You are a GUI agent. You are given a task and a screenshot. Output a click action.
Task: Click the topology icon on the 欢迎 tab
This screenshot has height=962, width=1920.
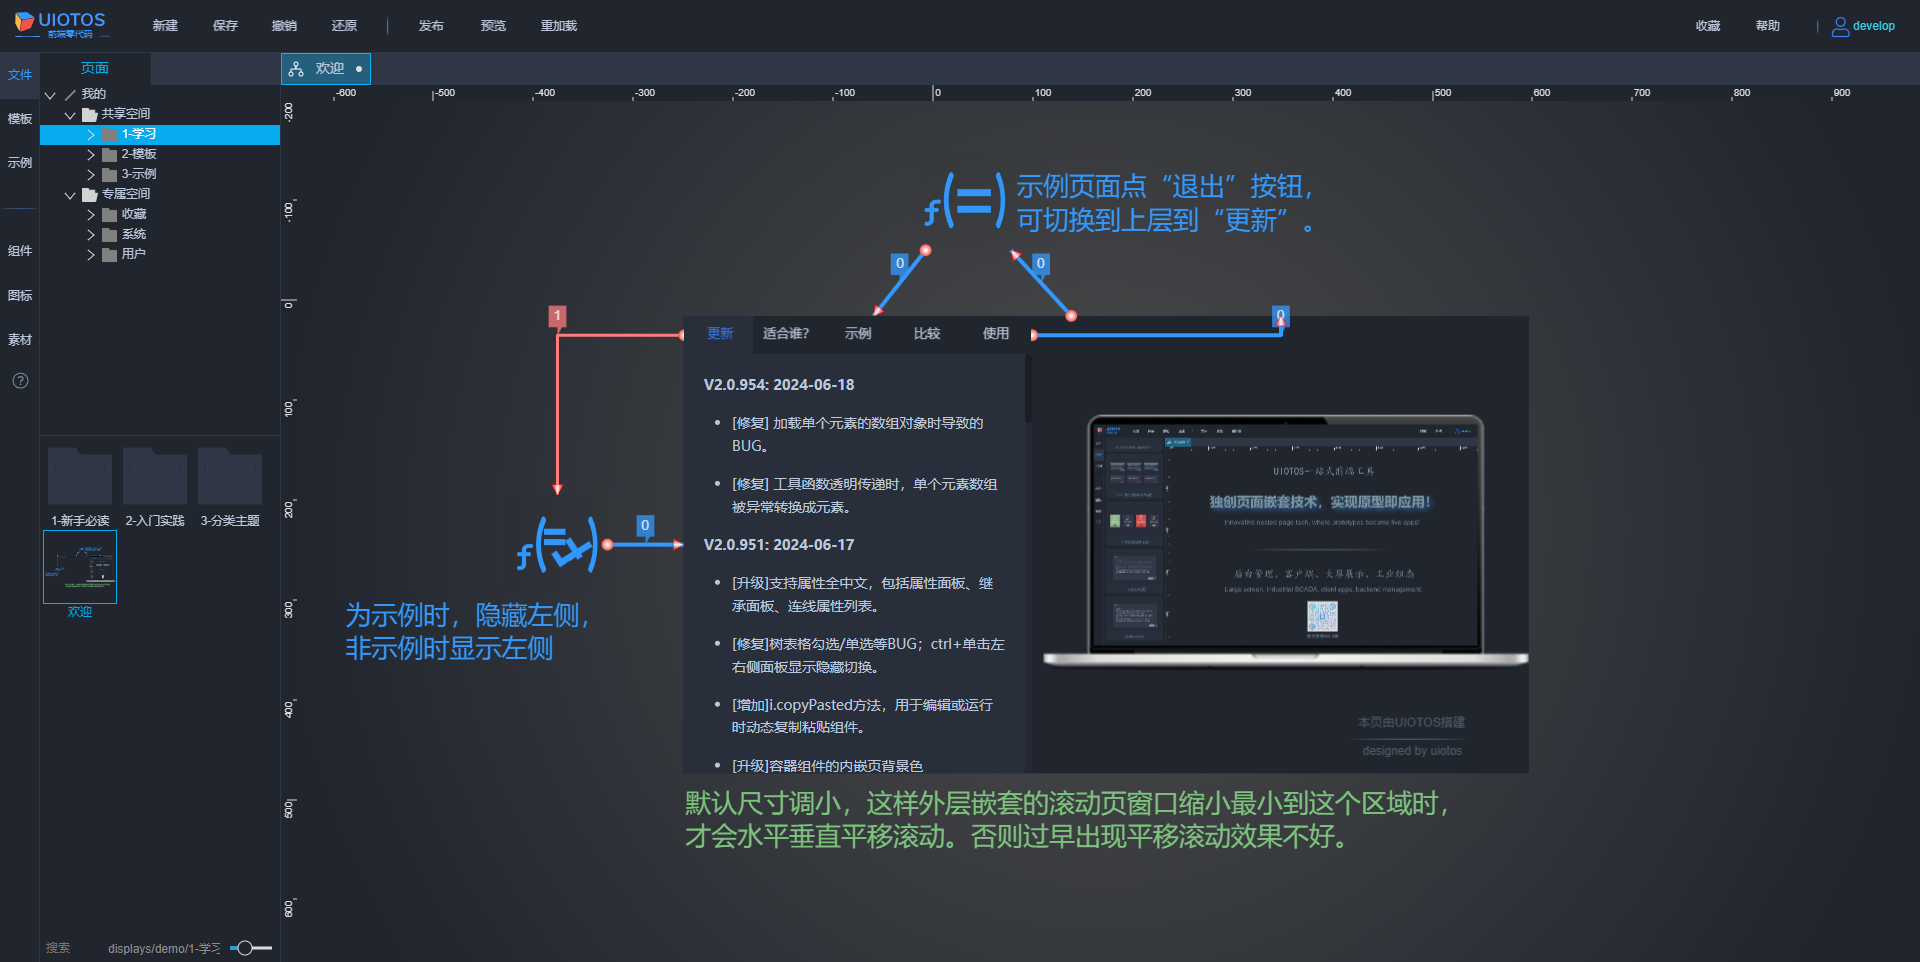point(296,69)
